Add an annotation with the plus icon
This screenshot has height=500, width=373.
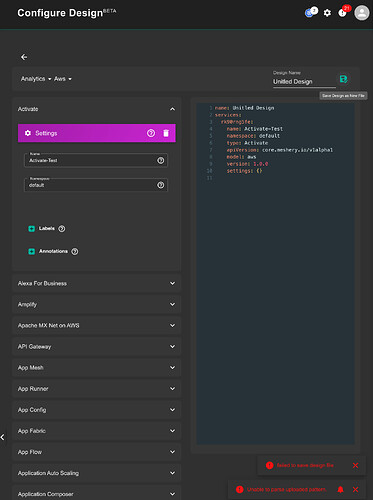[32, 251]
